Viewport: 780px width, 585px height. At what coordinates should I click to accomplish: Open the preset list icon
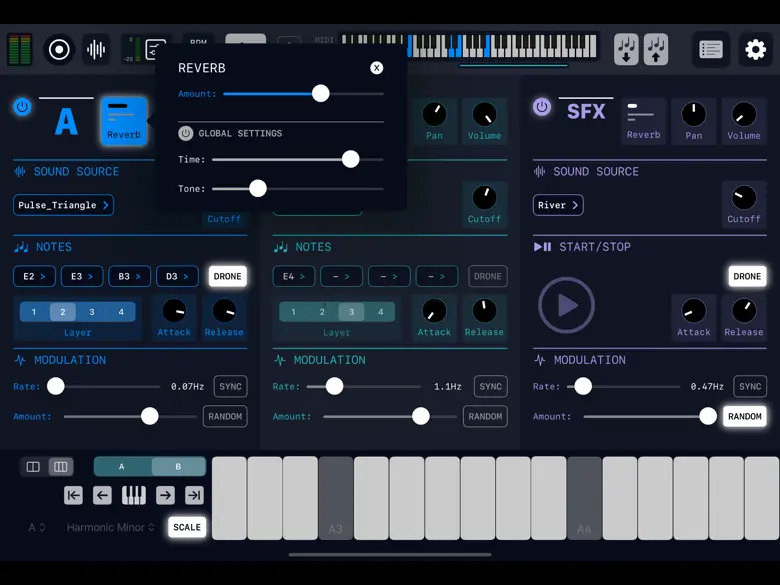[x=711, y=49]
